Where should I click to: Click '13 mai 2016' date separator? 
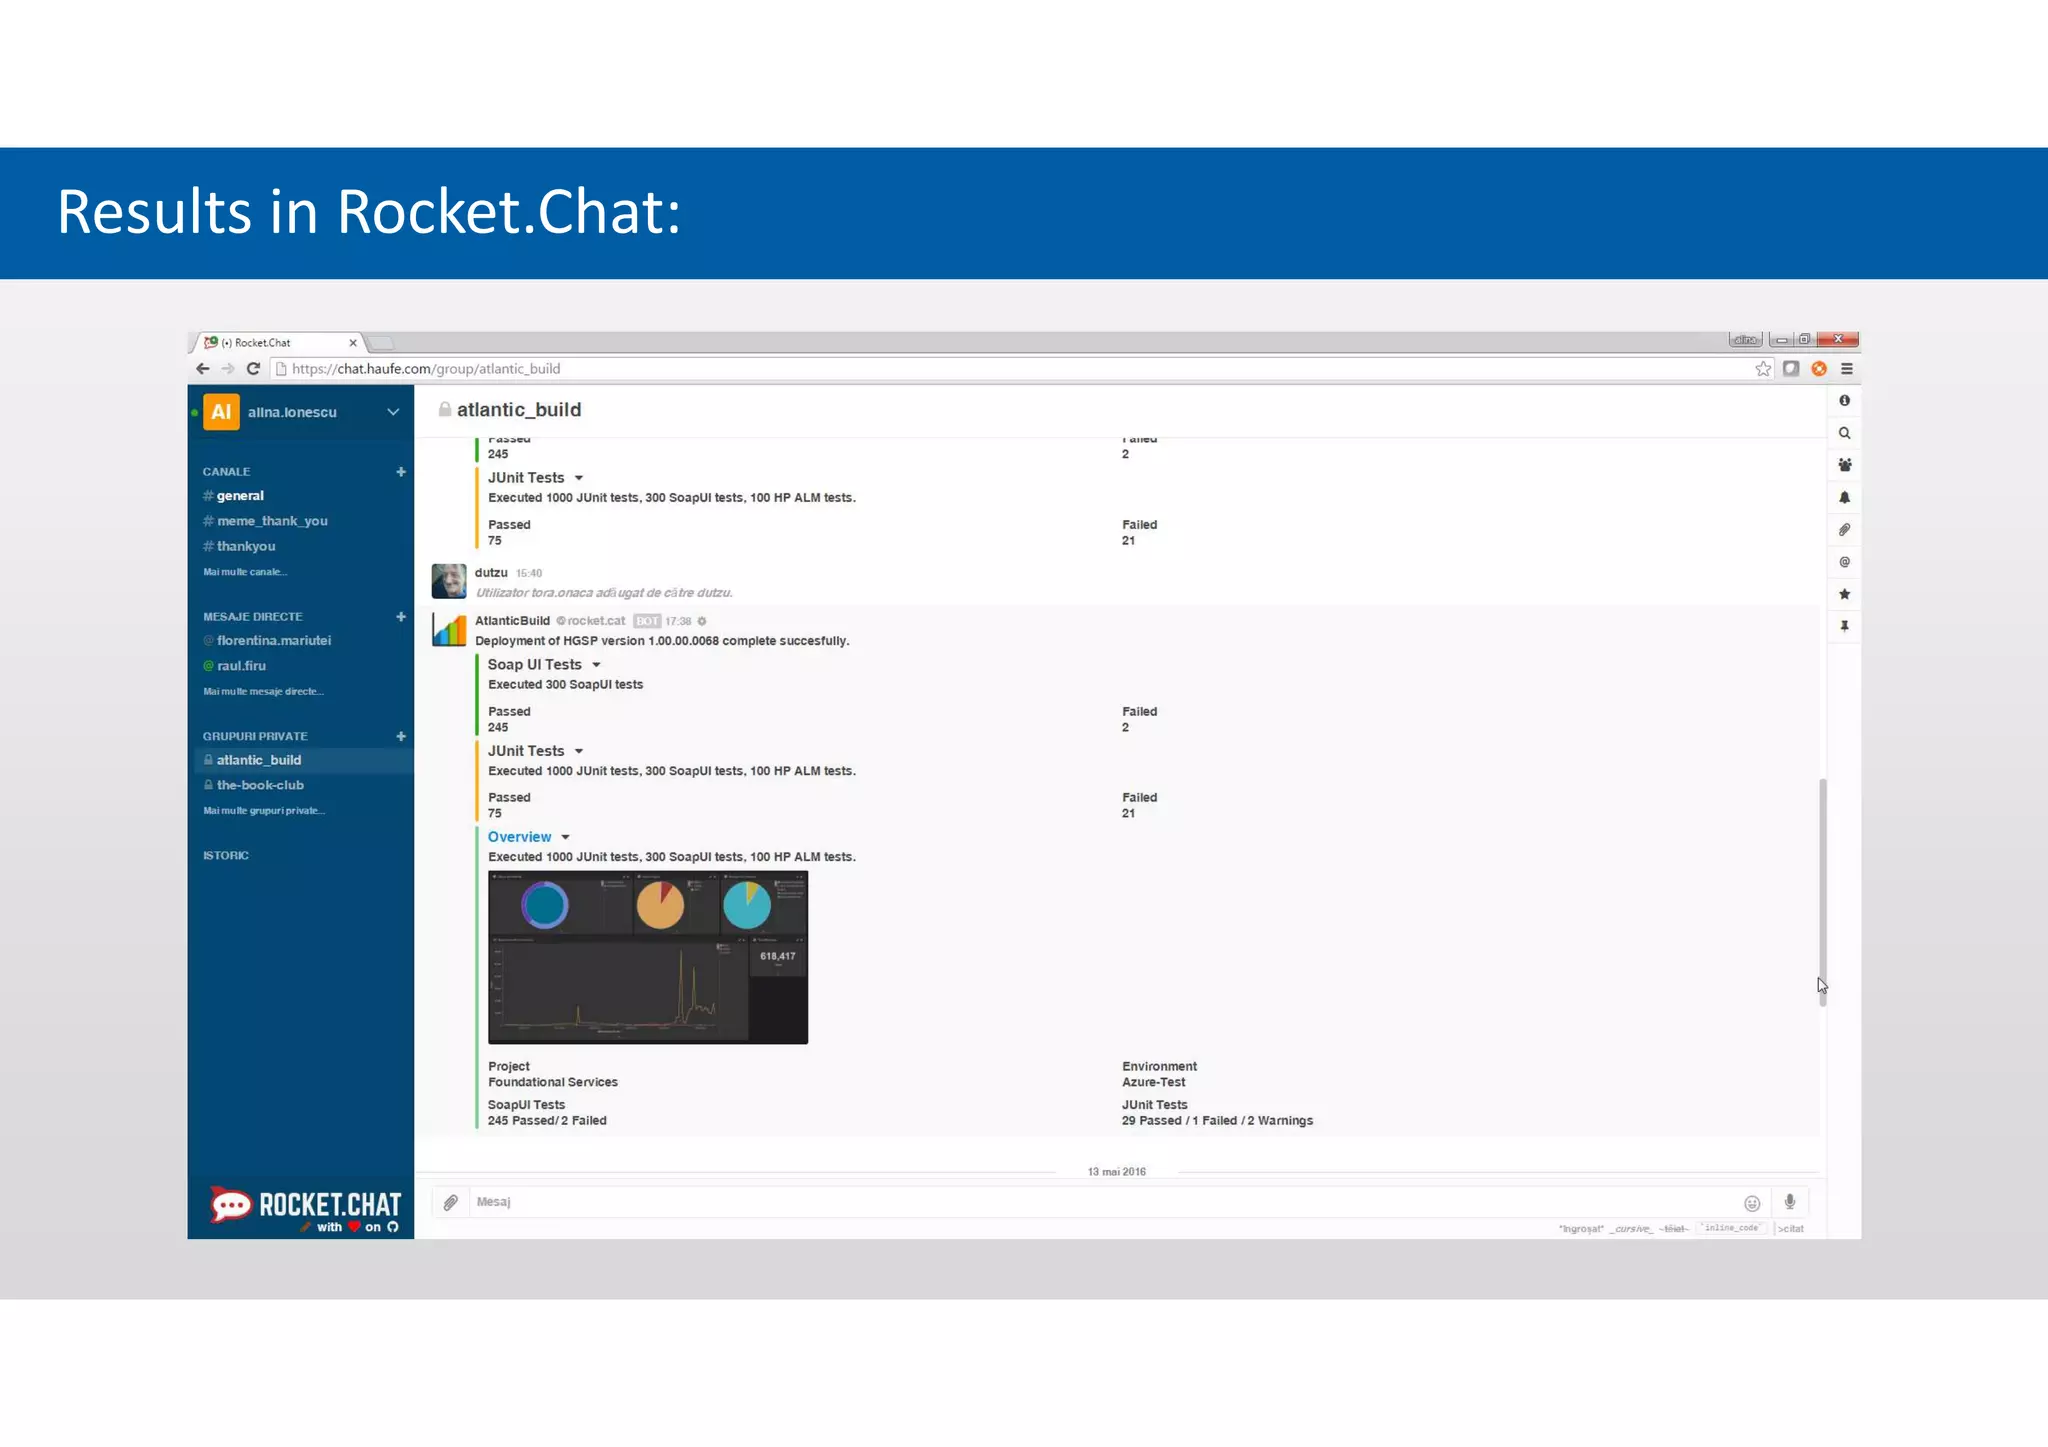point(1117,1171)
